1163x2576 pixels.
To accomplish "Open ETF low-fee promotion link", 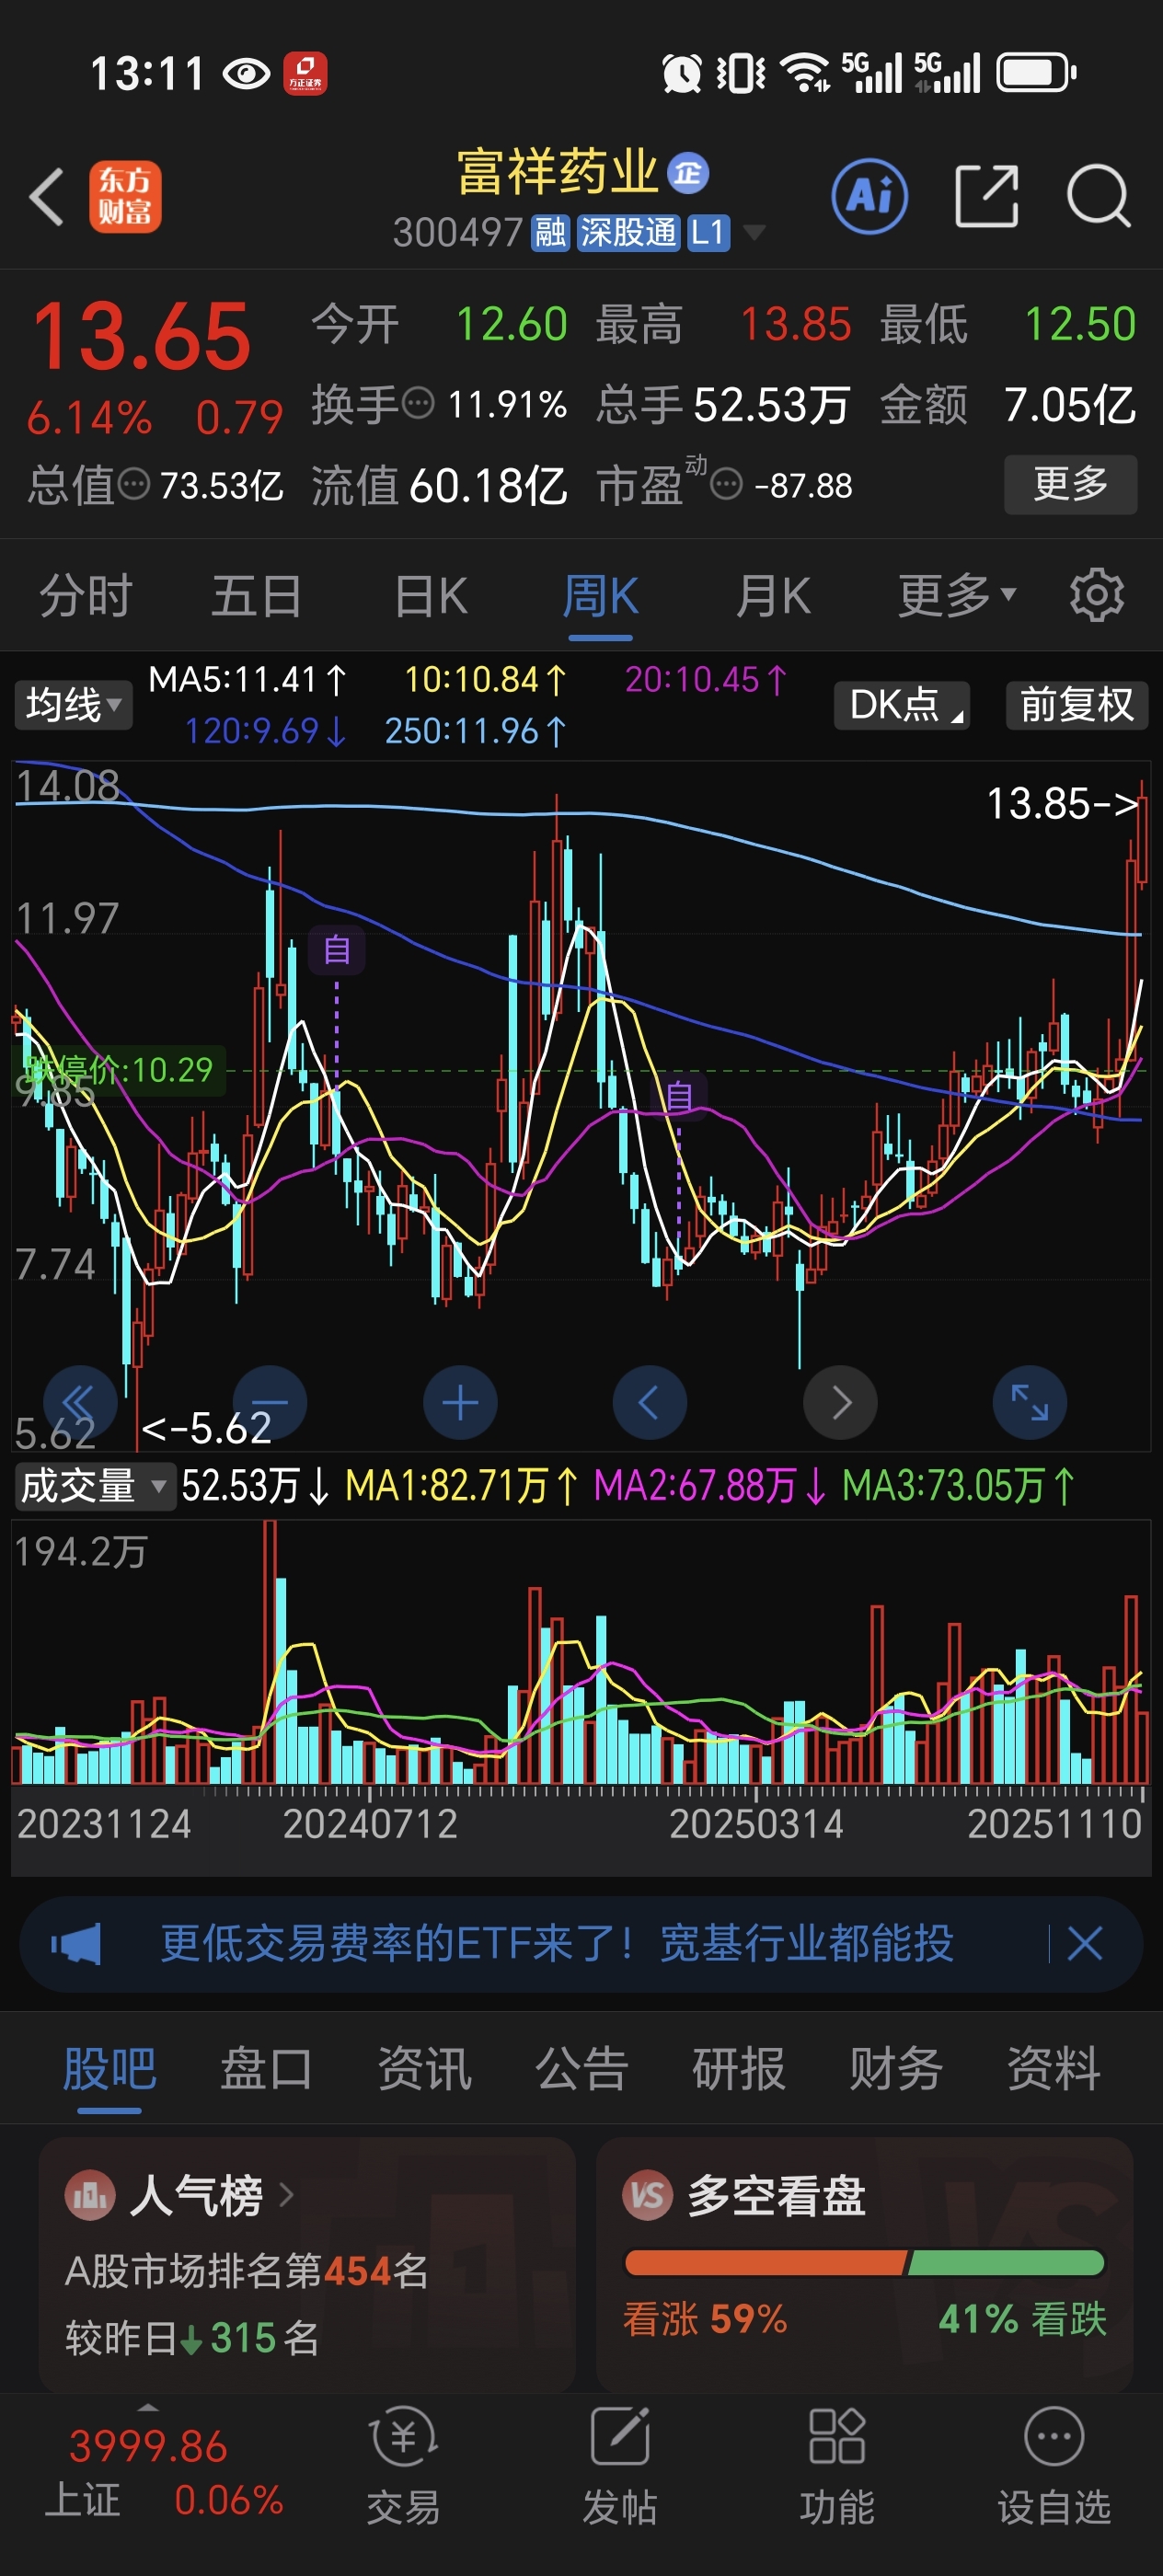I will tap(557, 1944).
